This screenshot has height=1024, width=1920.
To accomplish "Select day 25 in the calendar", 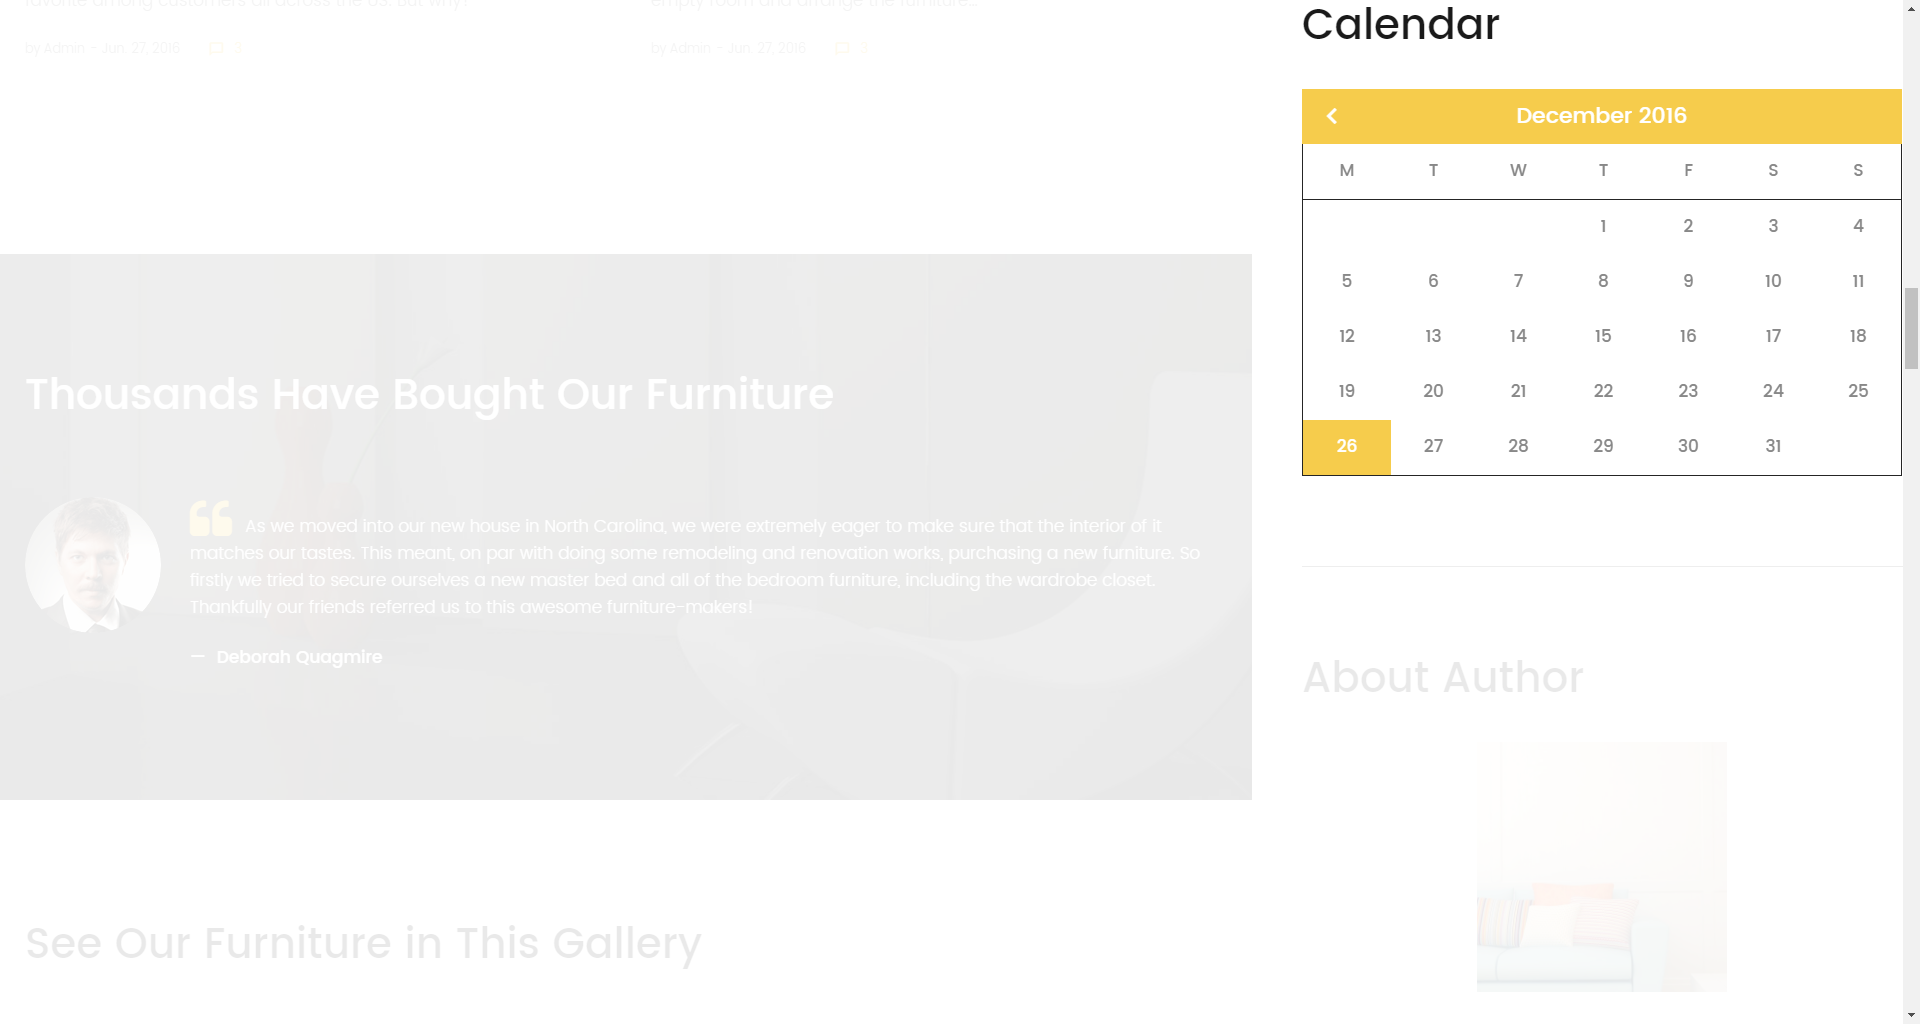I will pyautogui.click(x=1858, y=391).
